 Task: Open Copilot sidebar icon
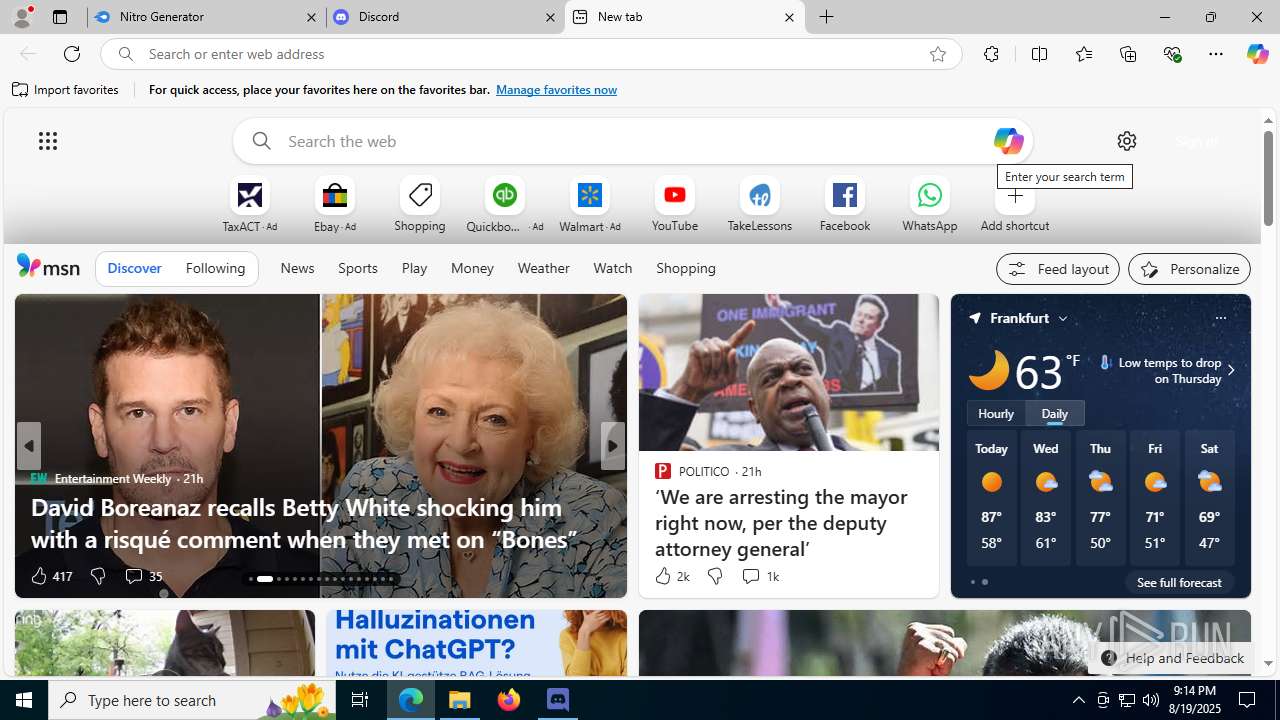[1257, 54]
